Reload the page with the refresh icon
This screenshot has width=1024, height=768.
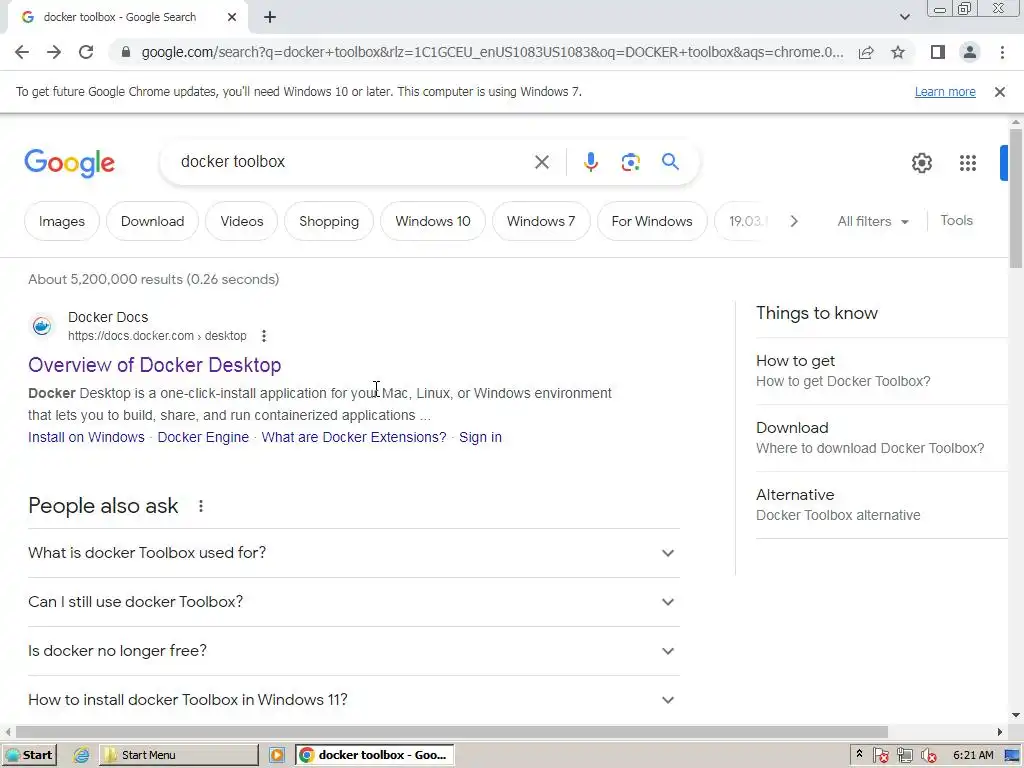(x=86, y=52)
